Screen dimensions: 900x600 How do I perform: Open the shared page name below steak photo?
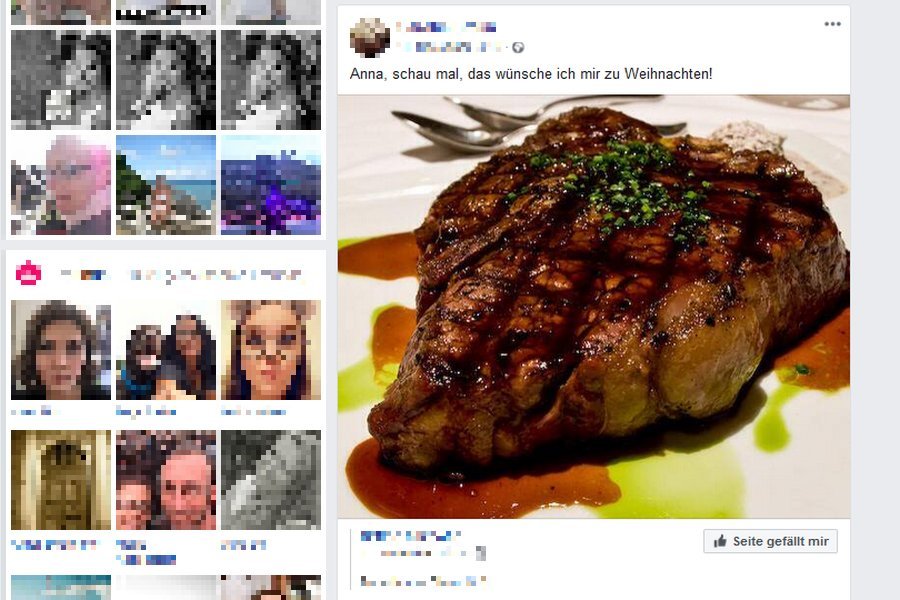pos(410,536)
